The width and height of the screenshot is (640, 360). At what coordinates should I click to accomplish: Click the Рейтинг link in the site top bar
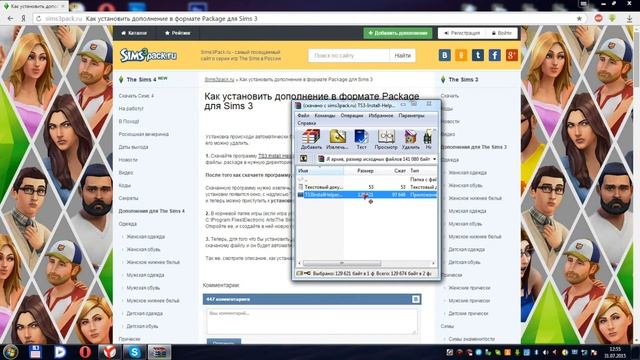point(178,33)
